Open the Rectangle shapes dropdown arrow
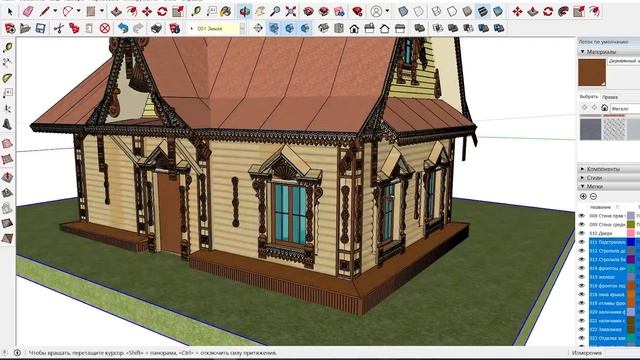The width and height of the screenshot is (640, 360). point(102,11)
